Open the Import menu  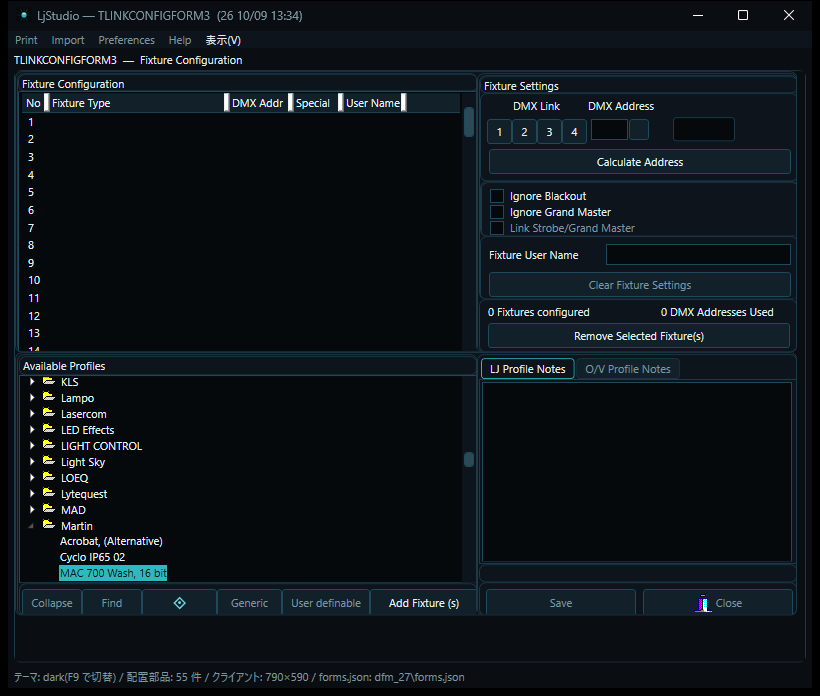pos(67,40)
